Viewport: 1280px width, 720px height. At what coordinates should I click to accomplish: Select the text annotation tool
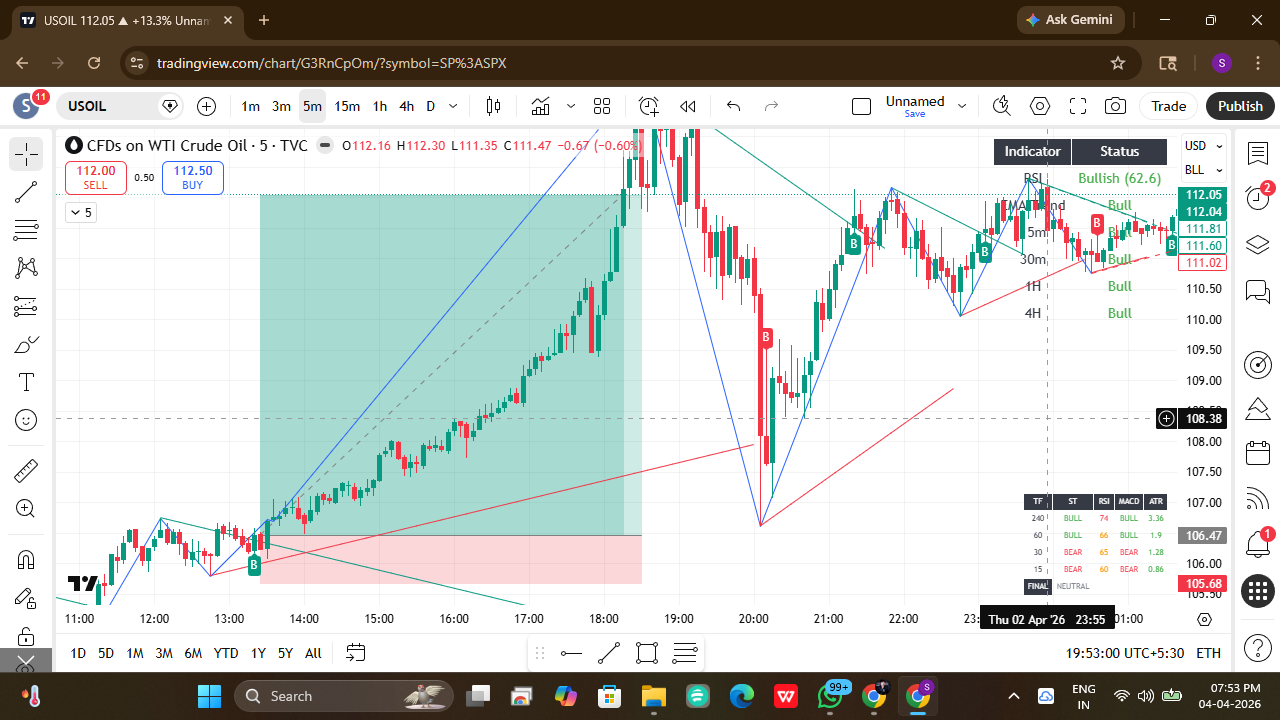pos(26,383)
